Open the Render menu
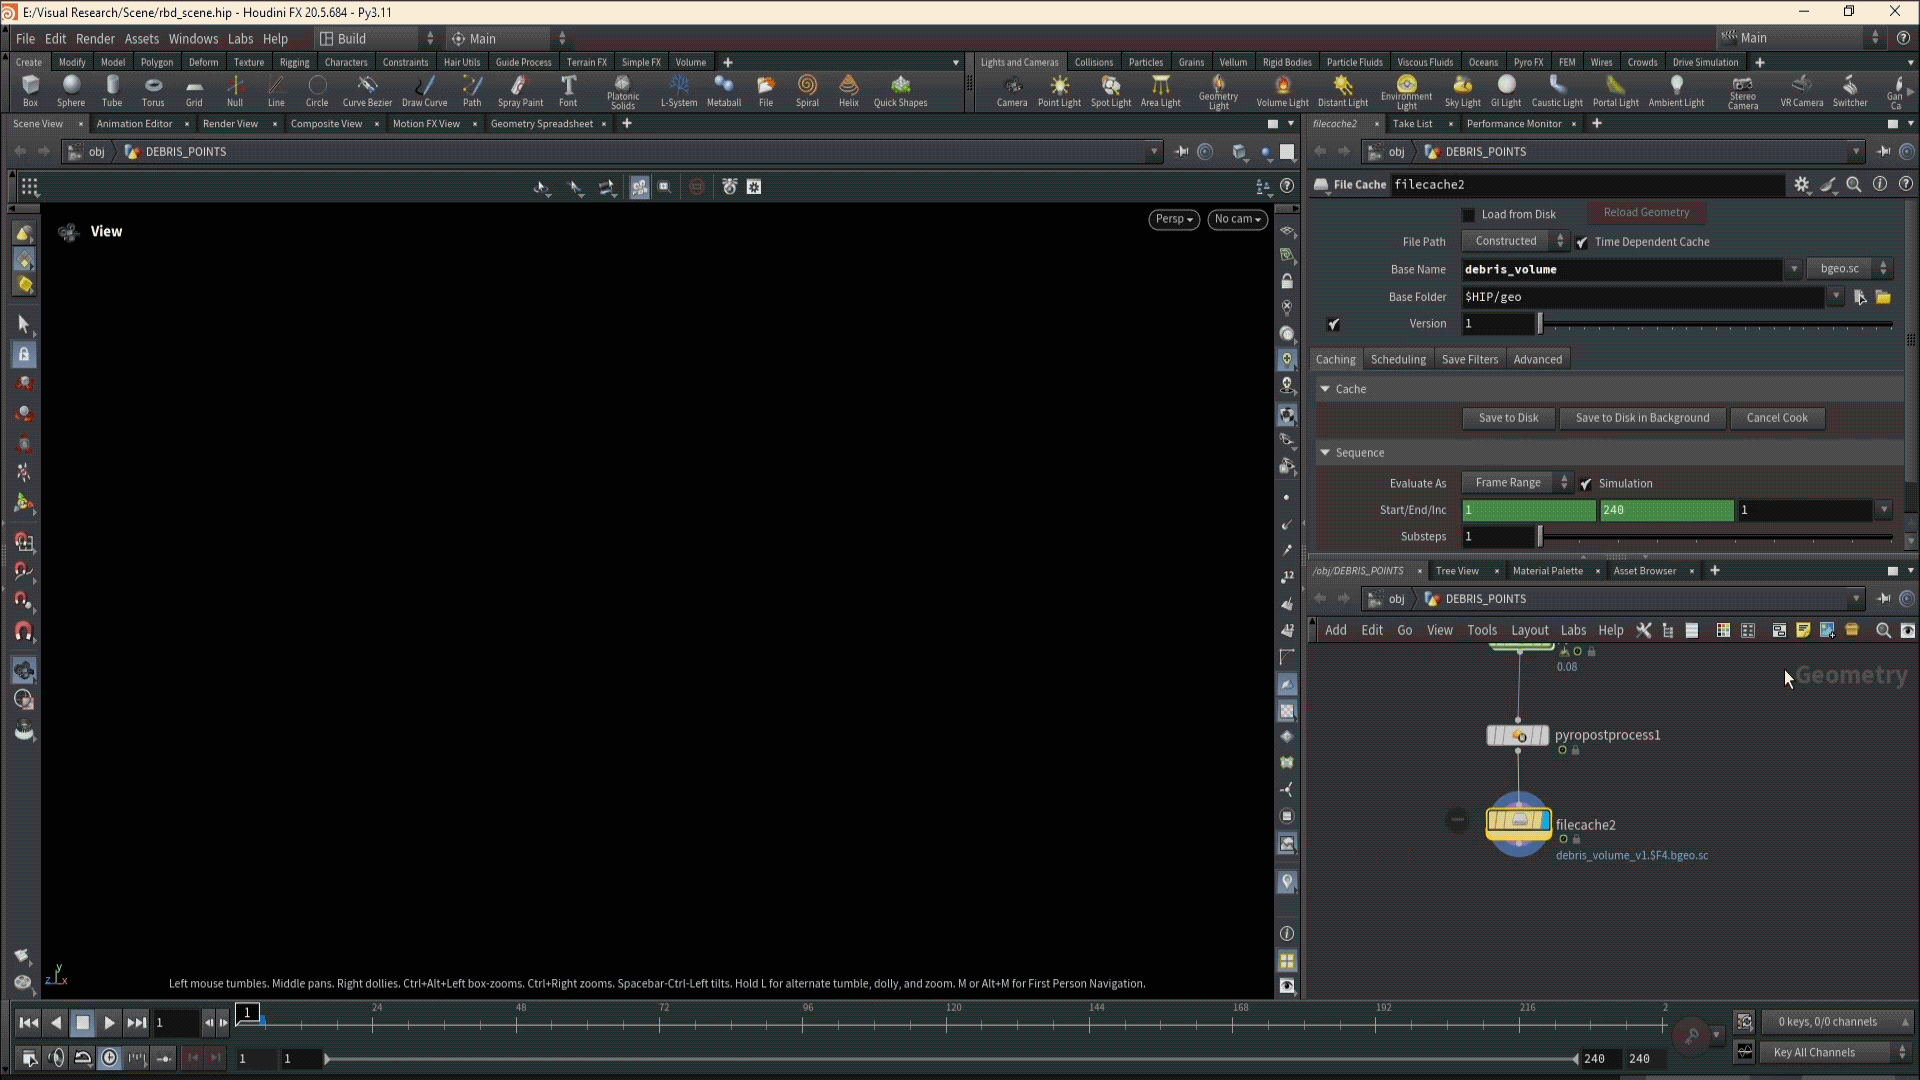This screenshot has width=1920, height=1080. tap(95, 38)
